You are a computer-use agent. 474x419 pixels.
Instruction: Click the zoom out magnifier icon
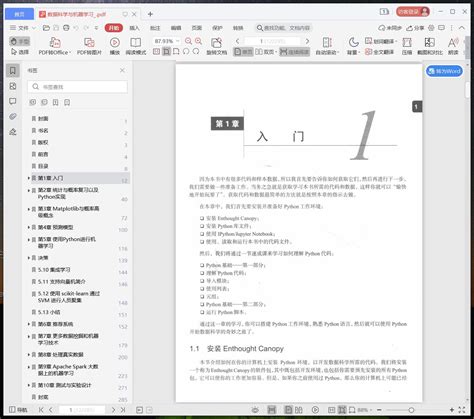pyautogui.click(x=188, y=41)
